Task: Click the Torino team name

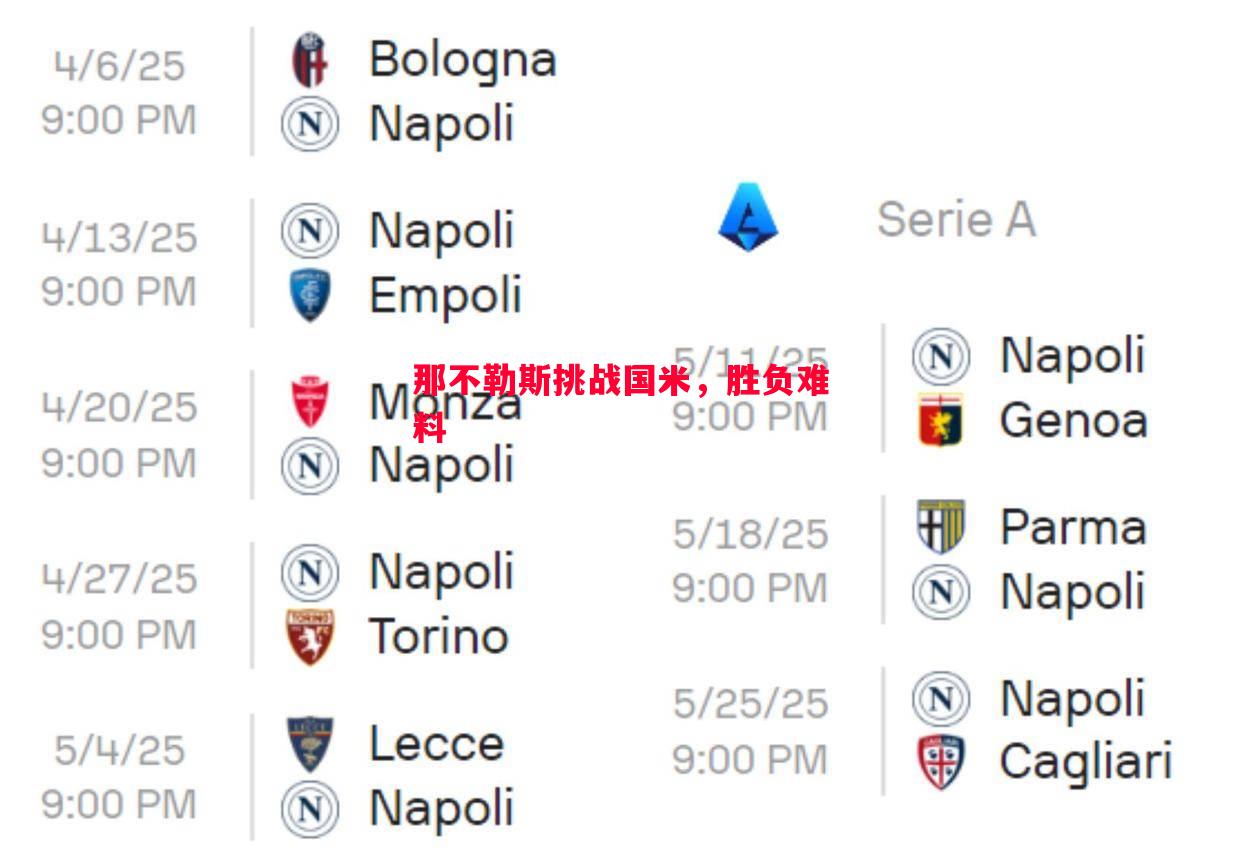Action: pos(439,637)
